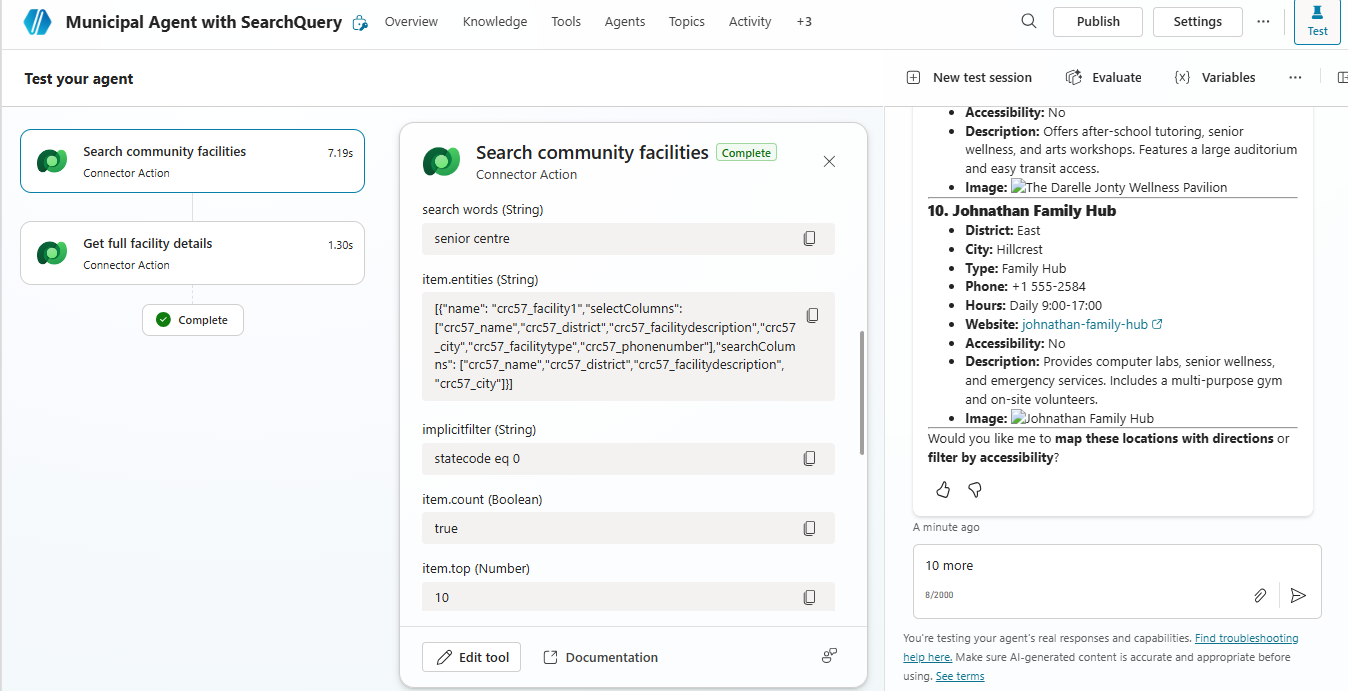Expand ellipsis menu next to Variables
The height and width of the screenshot is (691, 1348).
coord(1295,77)
